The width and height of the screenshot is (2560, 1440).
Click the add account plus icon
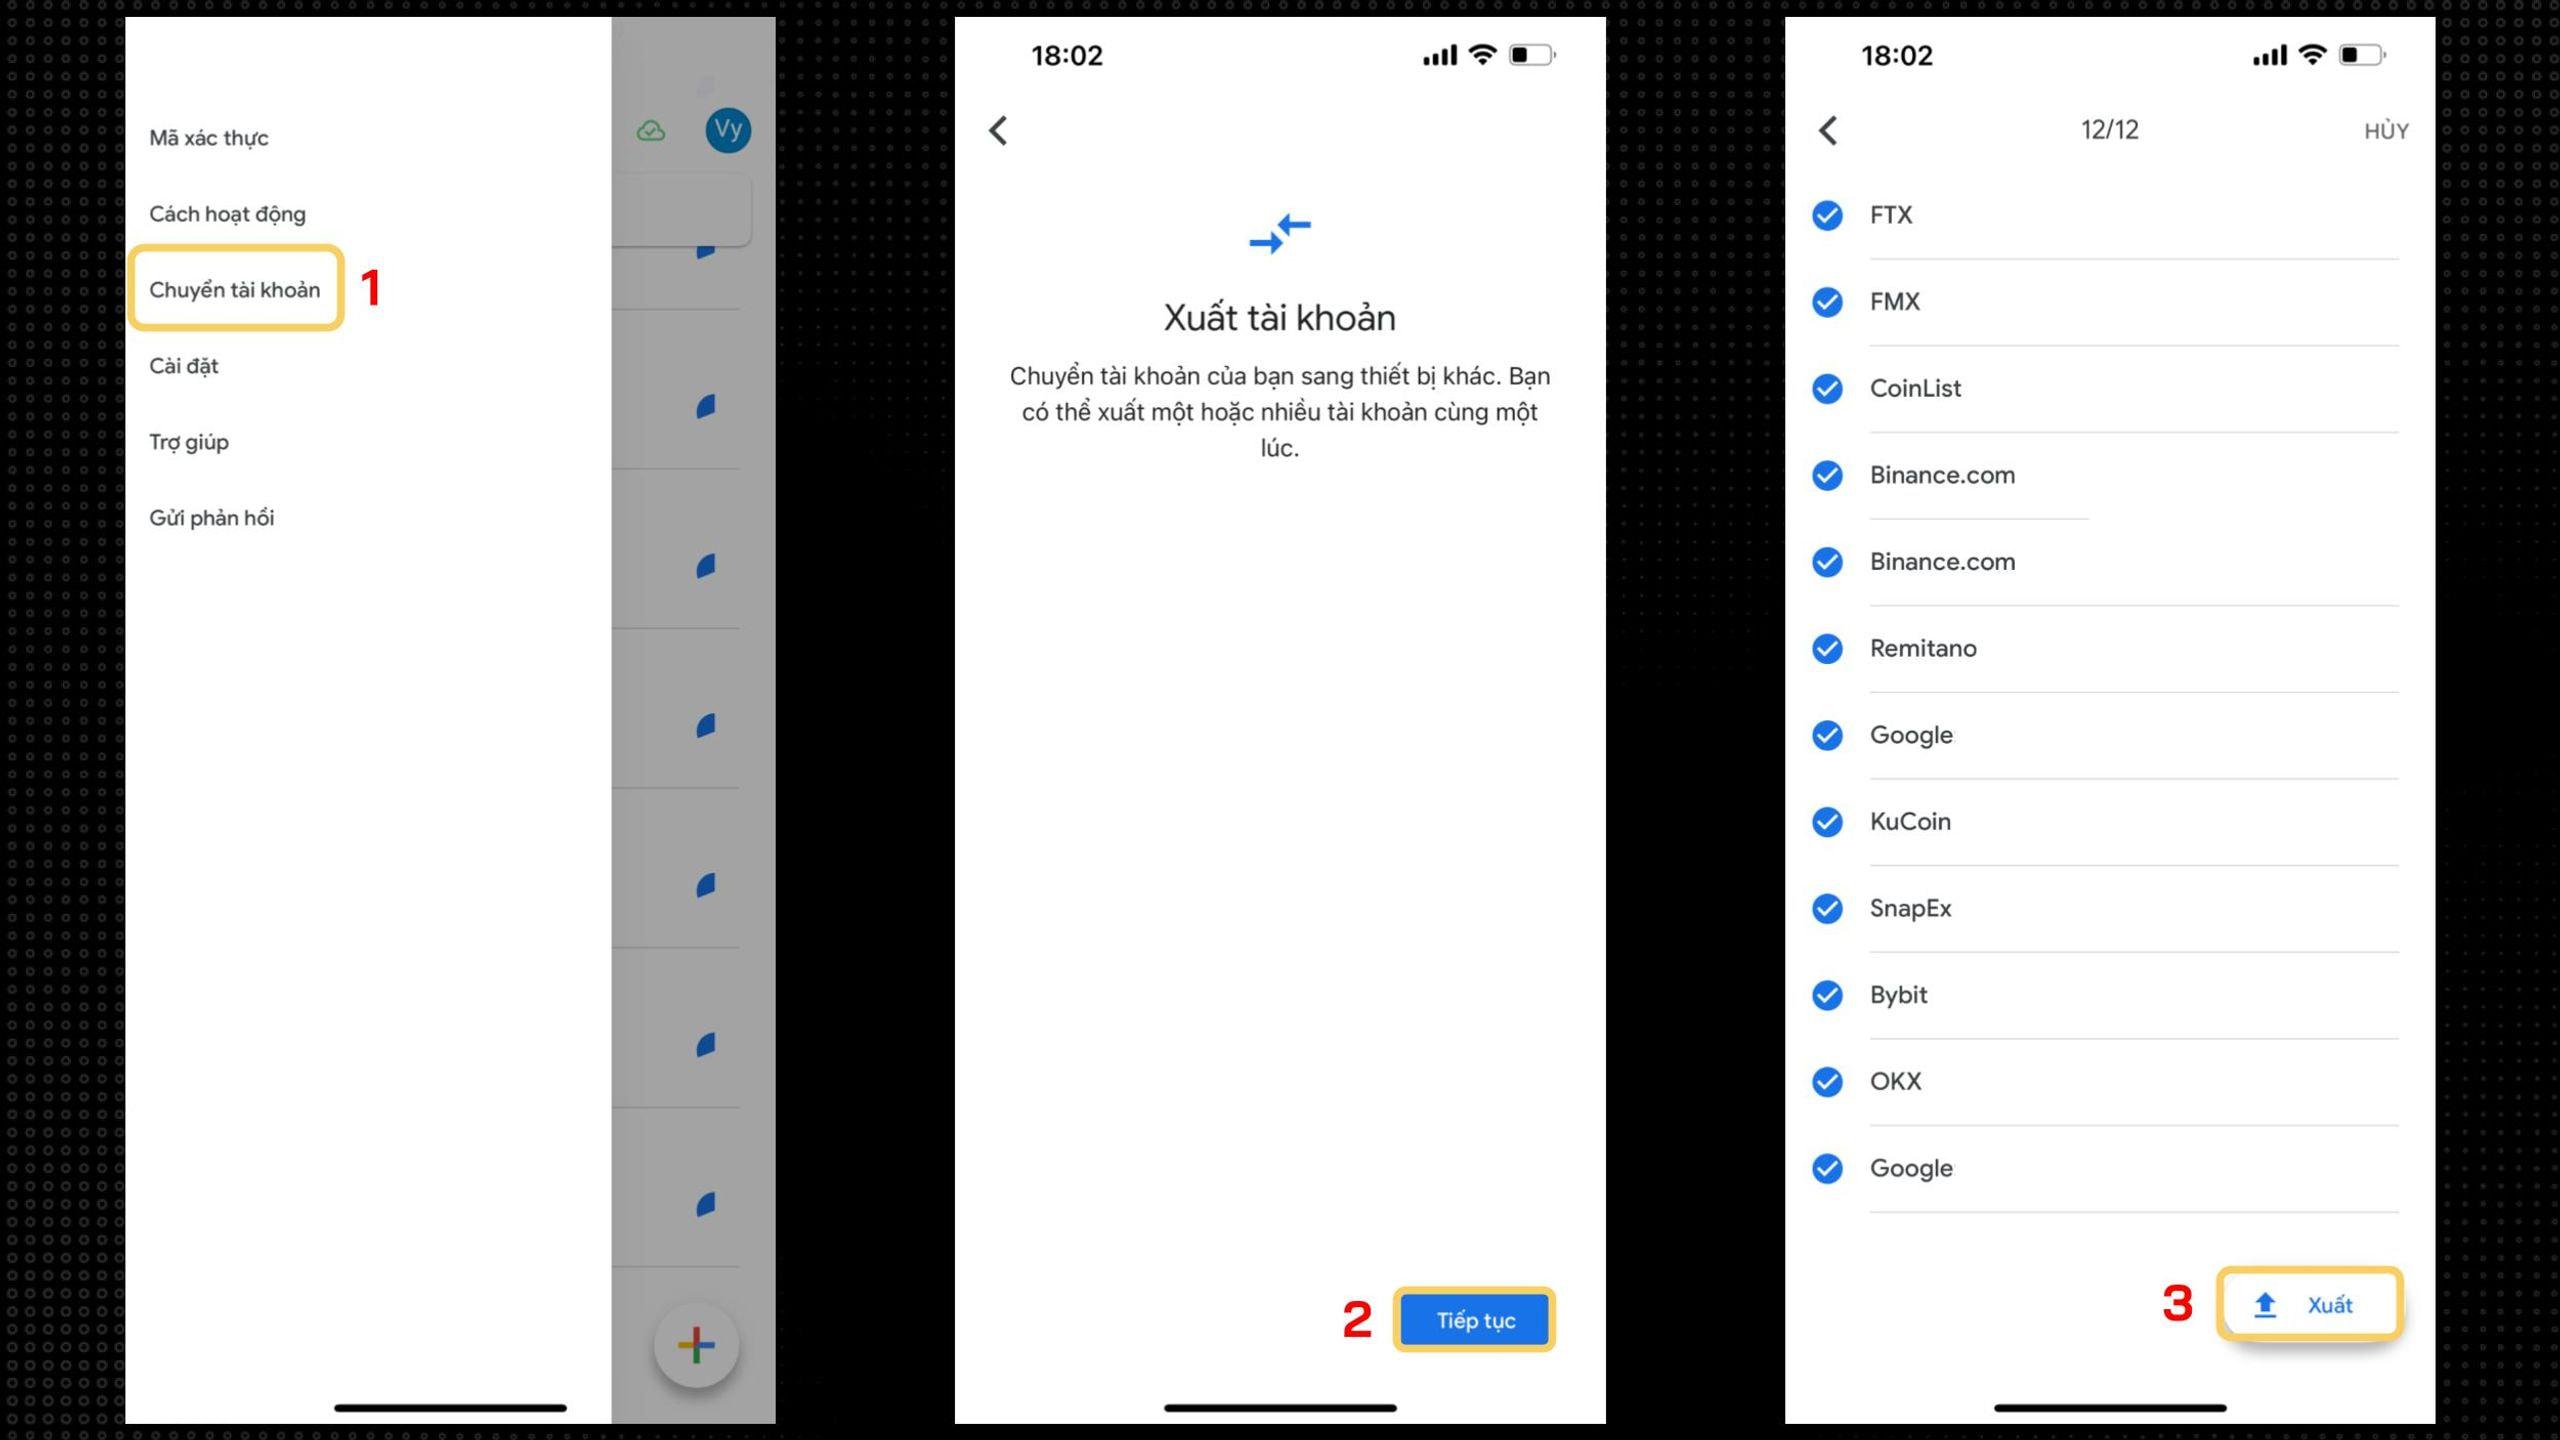tap(695, 1345)
